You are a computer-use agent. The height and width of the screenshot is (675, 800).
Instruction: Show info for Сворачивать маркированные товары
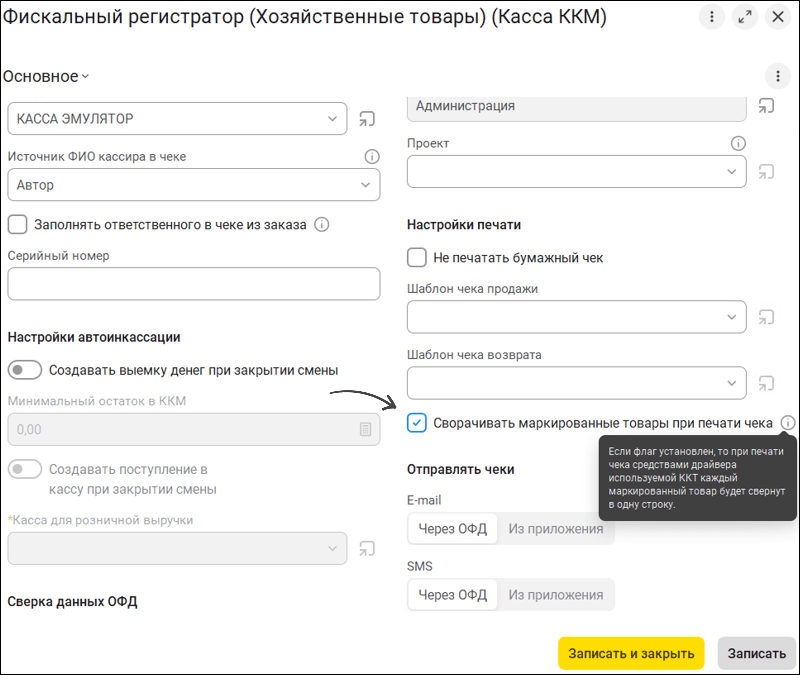[x=788, y=423]
